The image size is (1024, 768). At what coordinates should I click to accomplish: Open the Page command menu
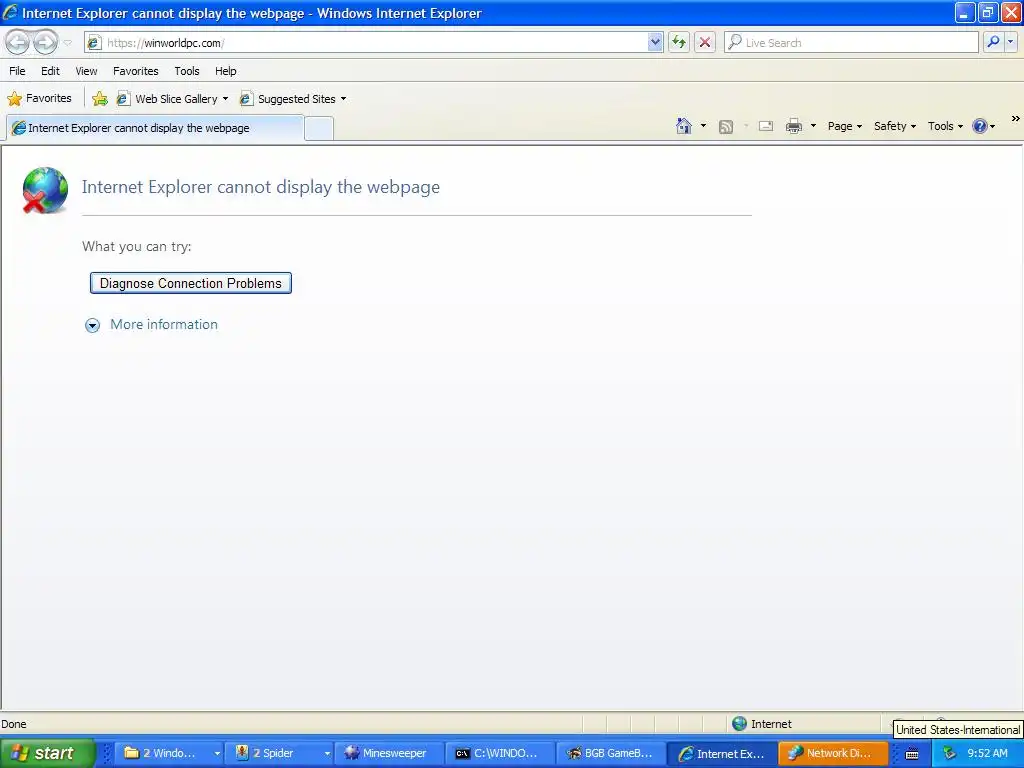(x=845, y=126)
